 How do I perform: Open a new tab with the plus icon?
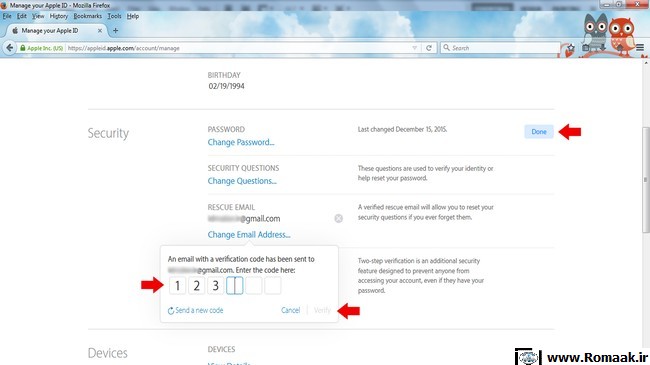click(115, 30)
